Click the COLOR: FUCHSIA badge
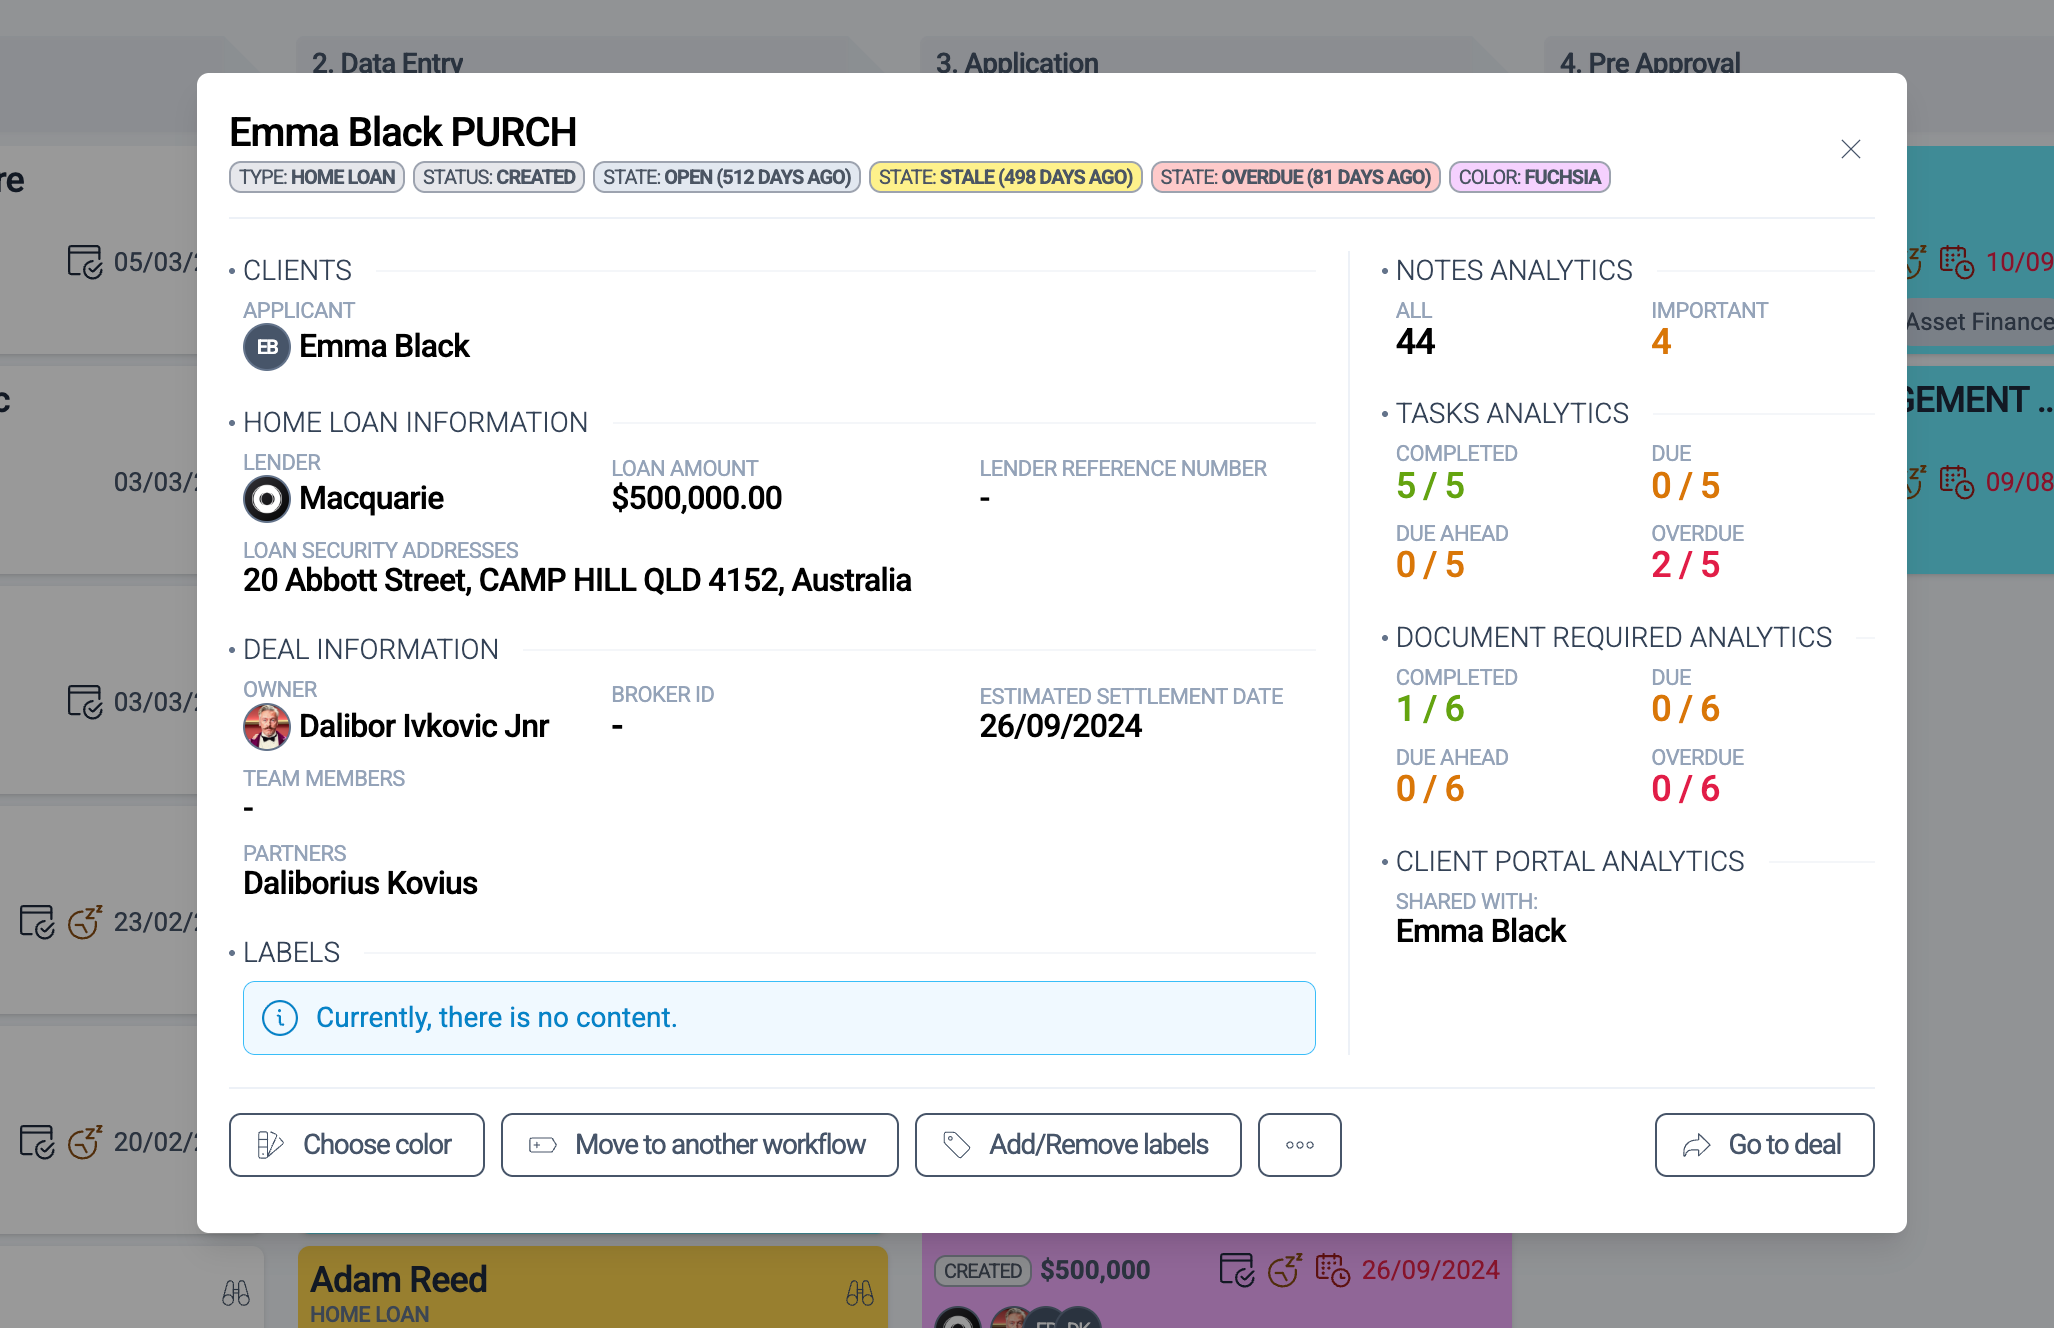The image size is (2054, 1328). tap(1528, 177)
